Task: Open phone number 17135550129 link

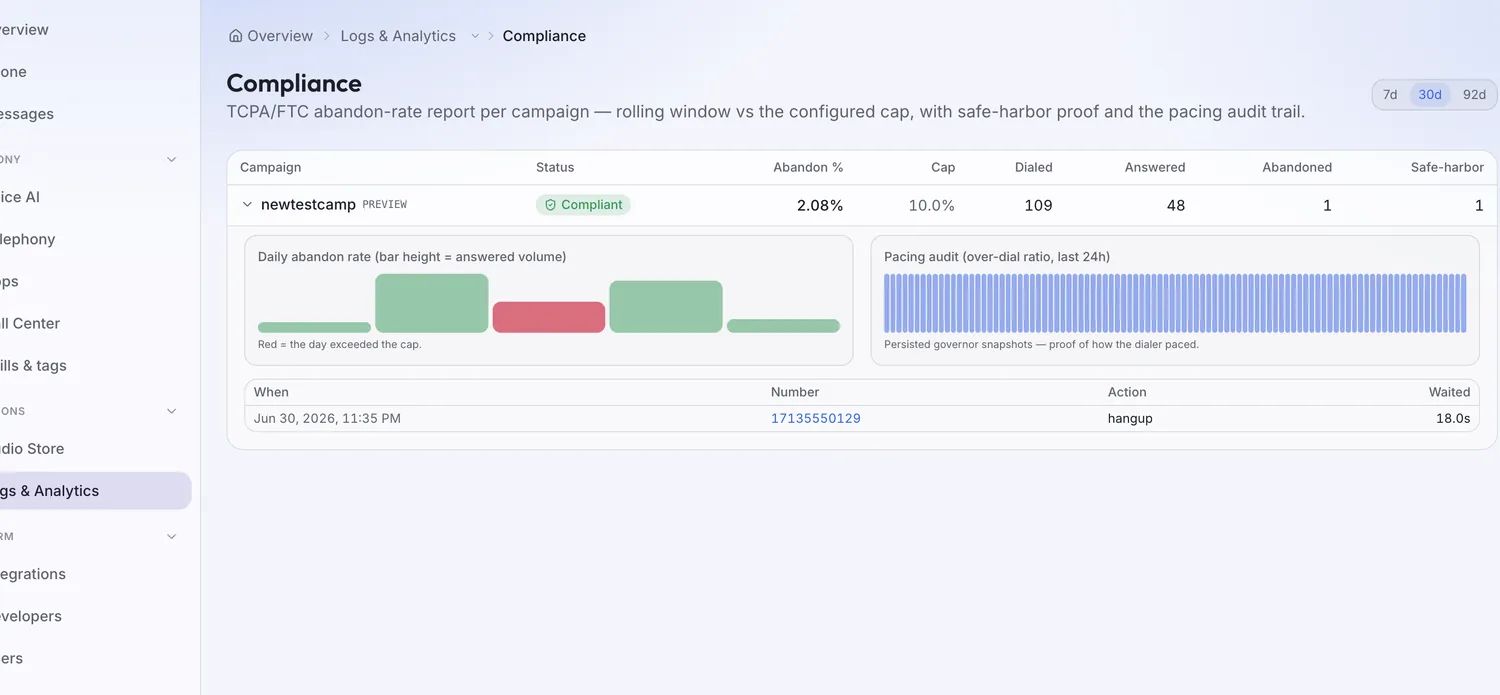Action: [815, 418]
